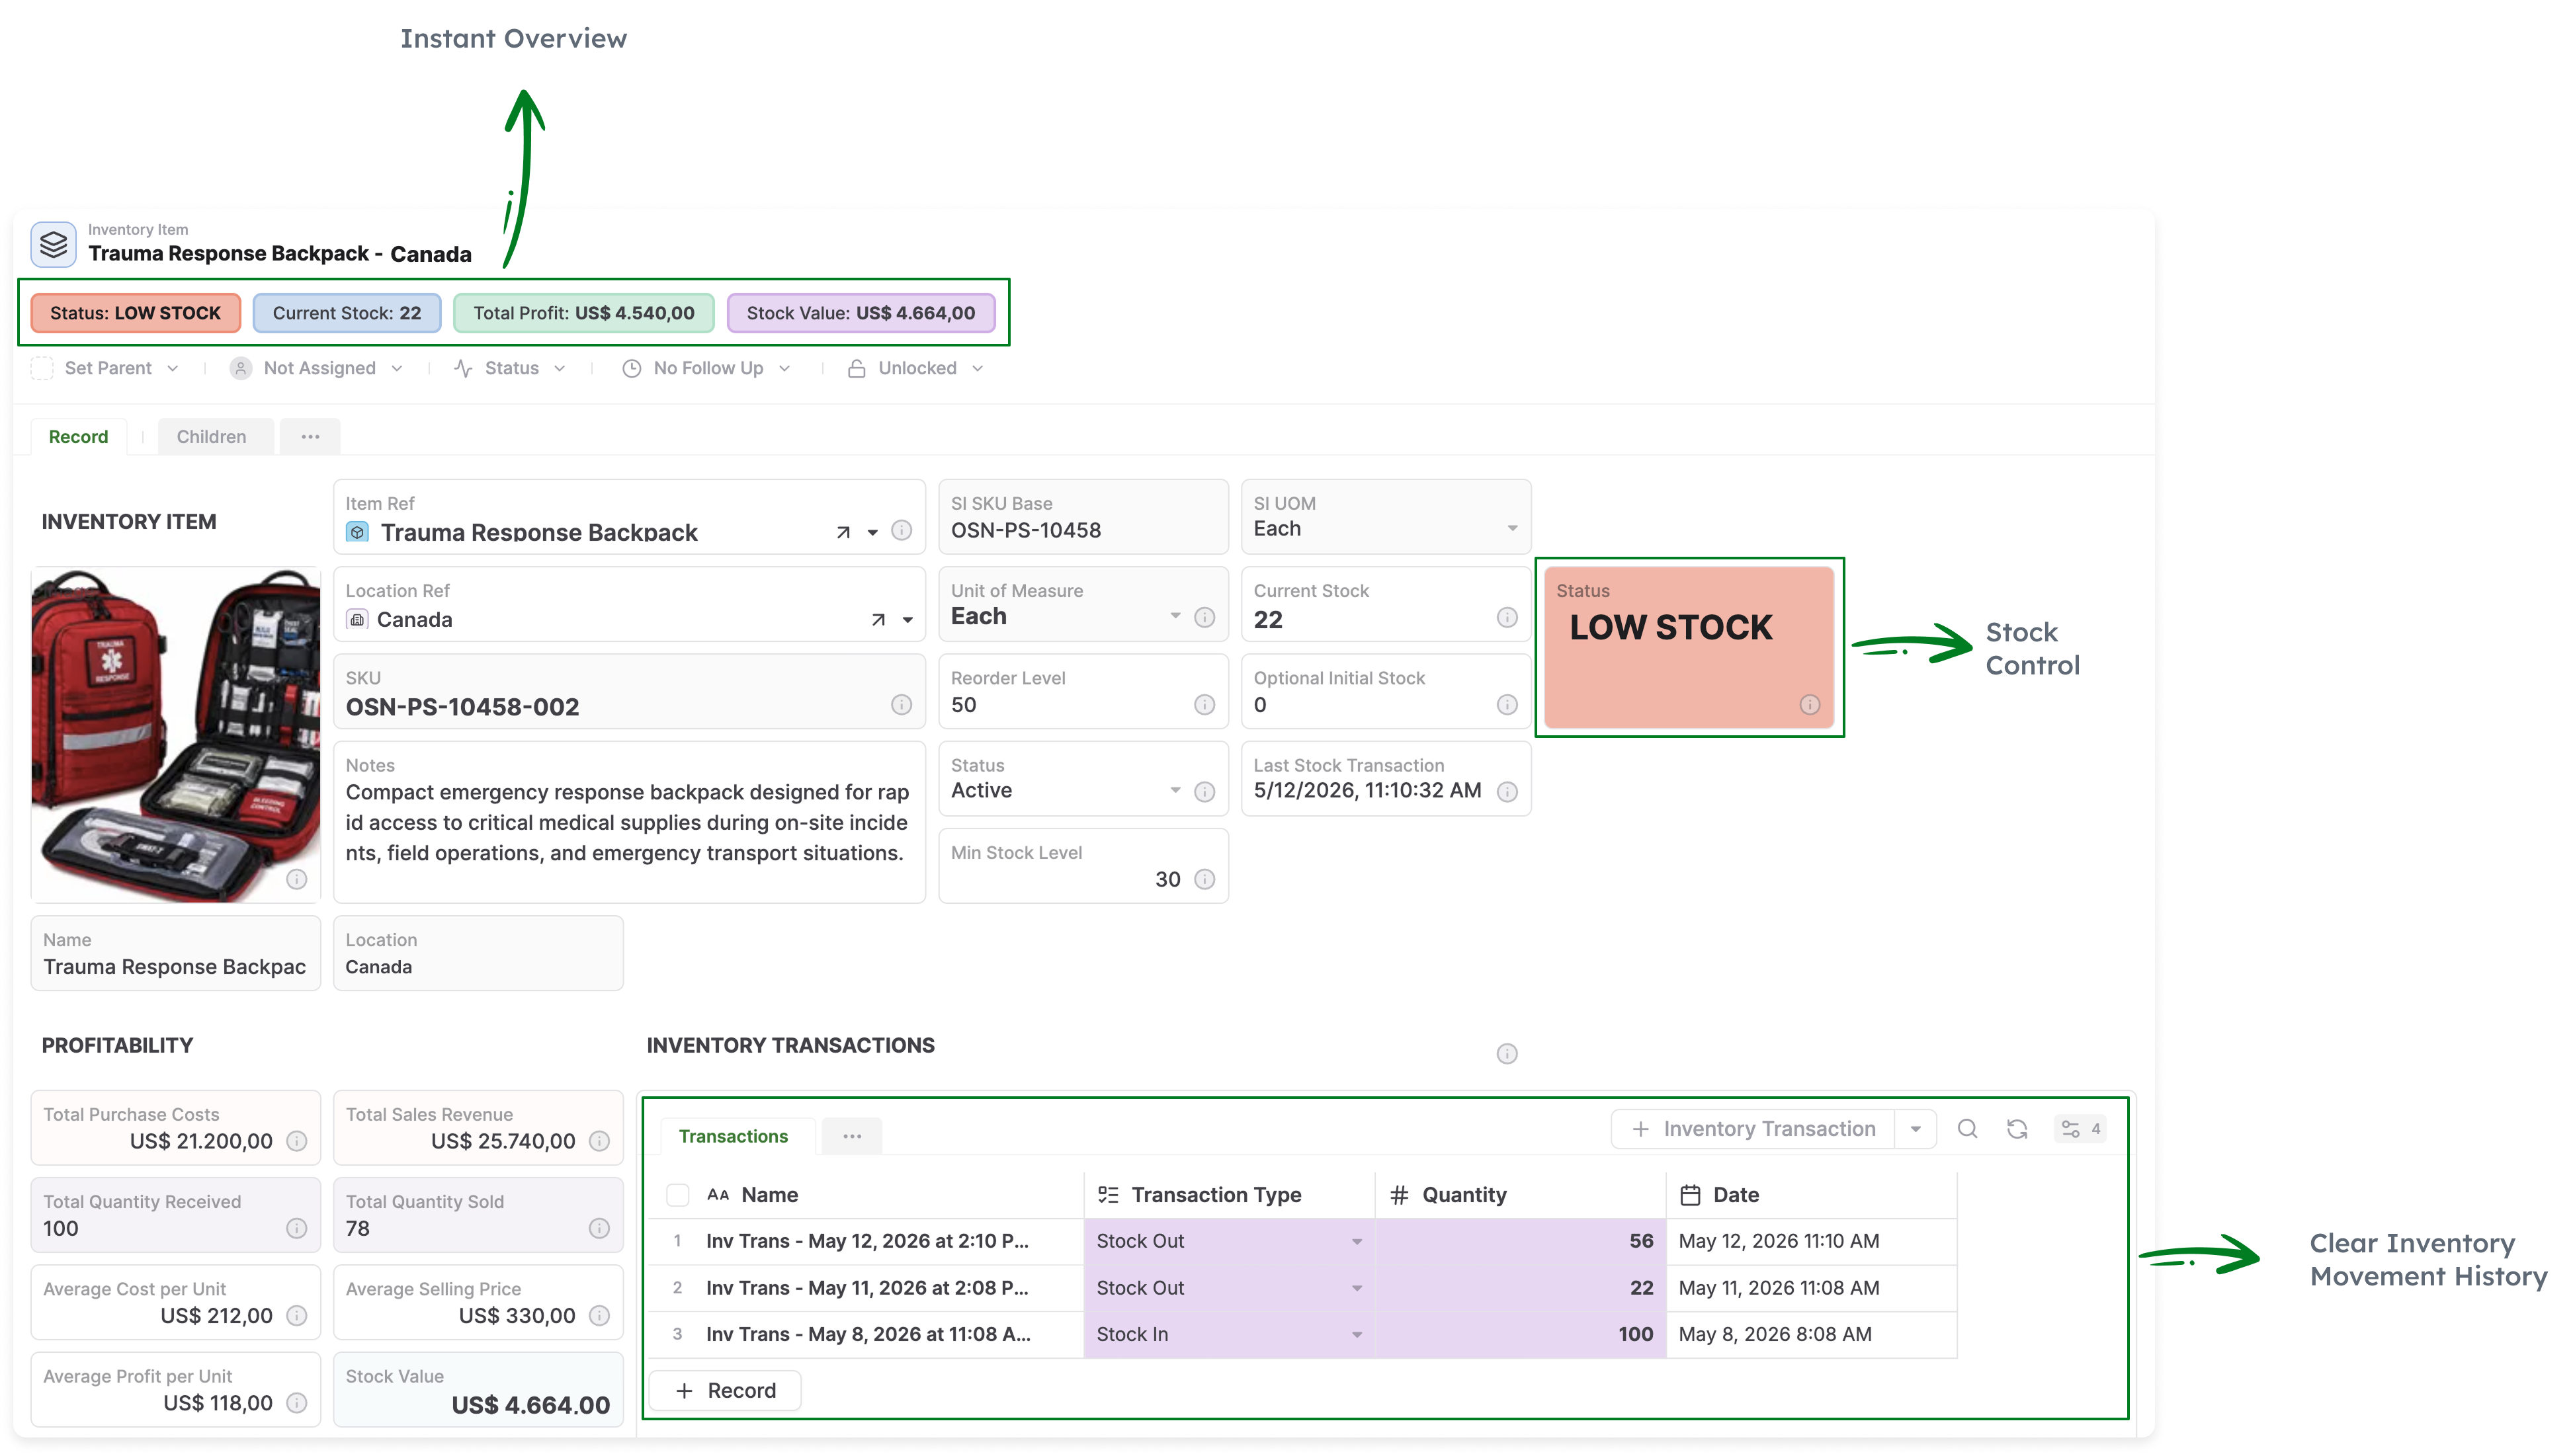Expand the Set Parent dropdown

pyautogui.click(x=173, y=369)
